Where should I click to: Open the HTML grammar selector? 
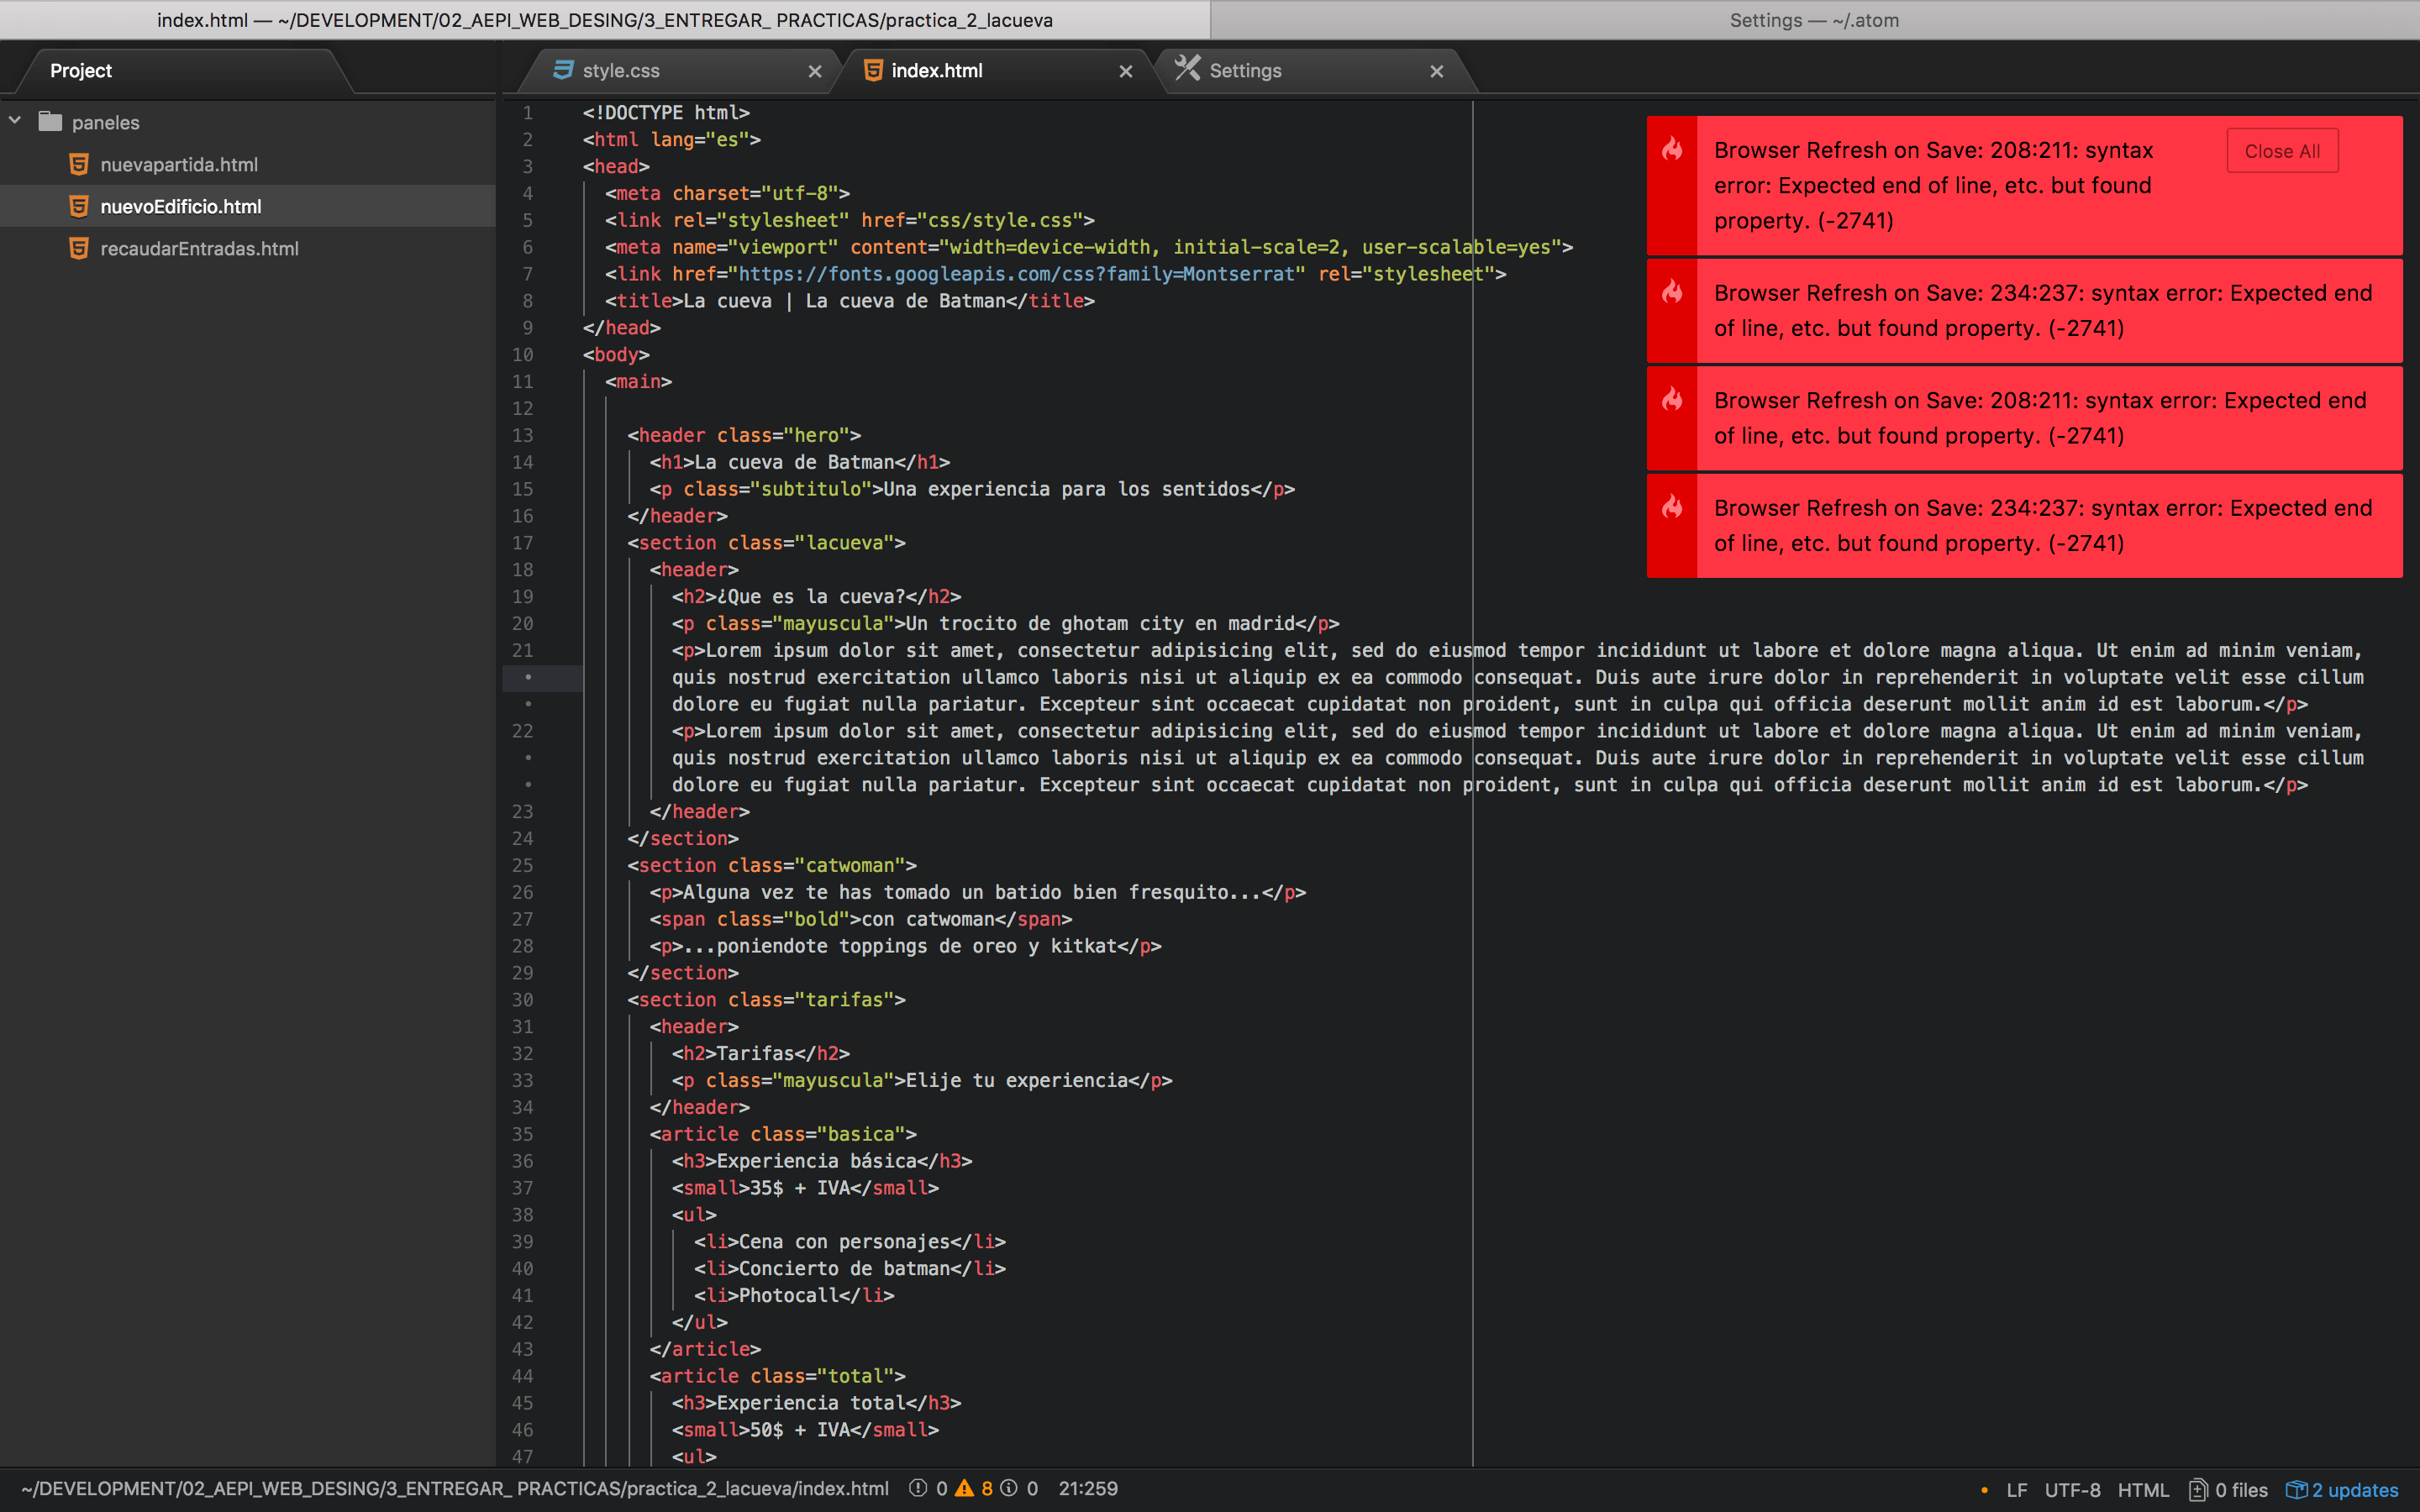click(x=2143, y=1490)
